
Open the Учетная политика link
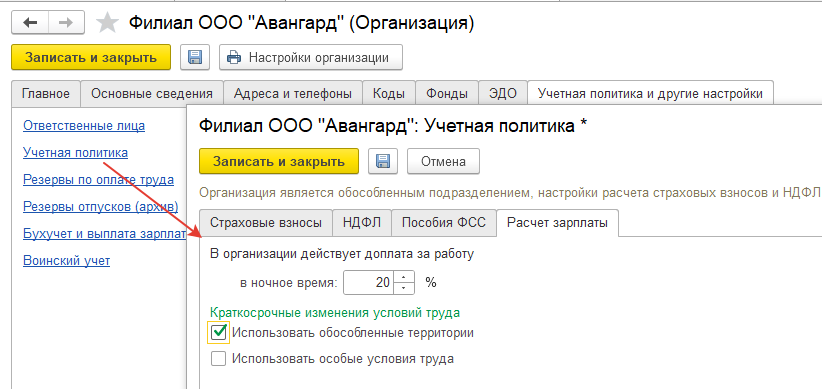coord(75,153)
